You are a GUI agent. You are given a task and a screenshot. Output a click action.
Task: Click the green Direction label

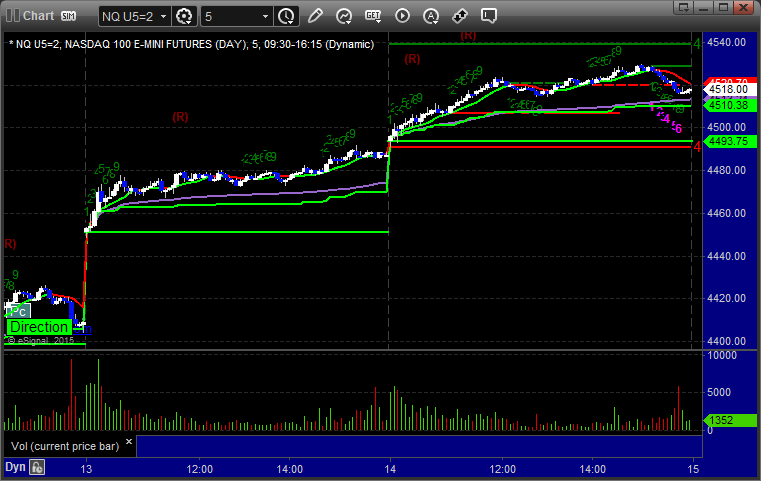[x=39, y=327]
